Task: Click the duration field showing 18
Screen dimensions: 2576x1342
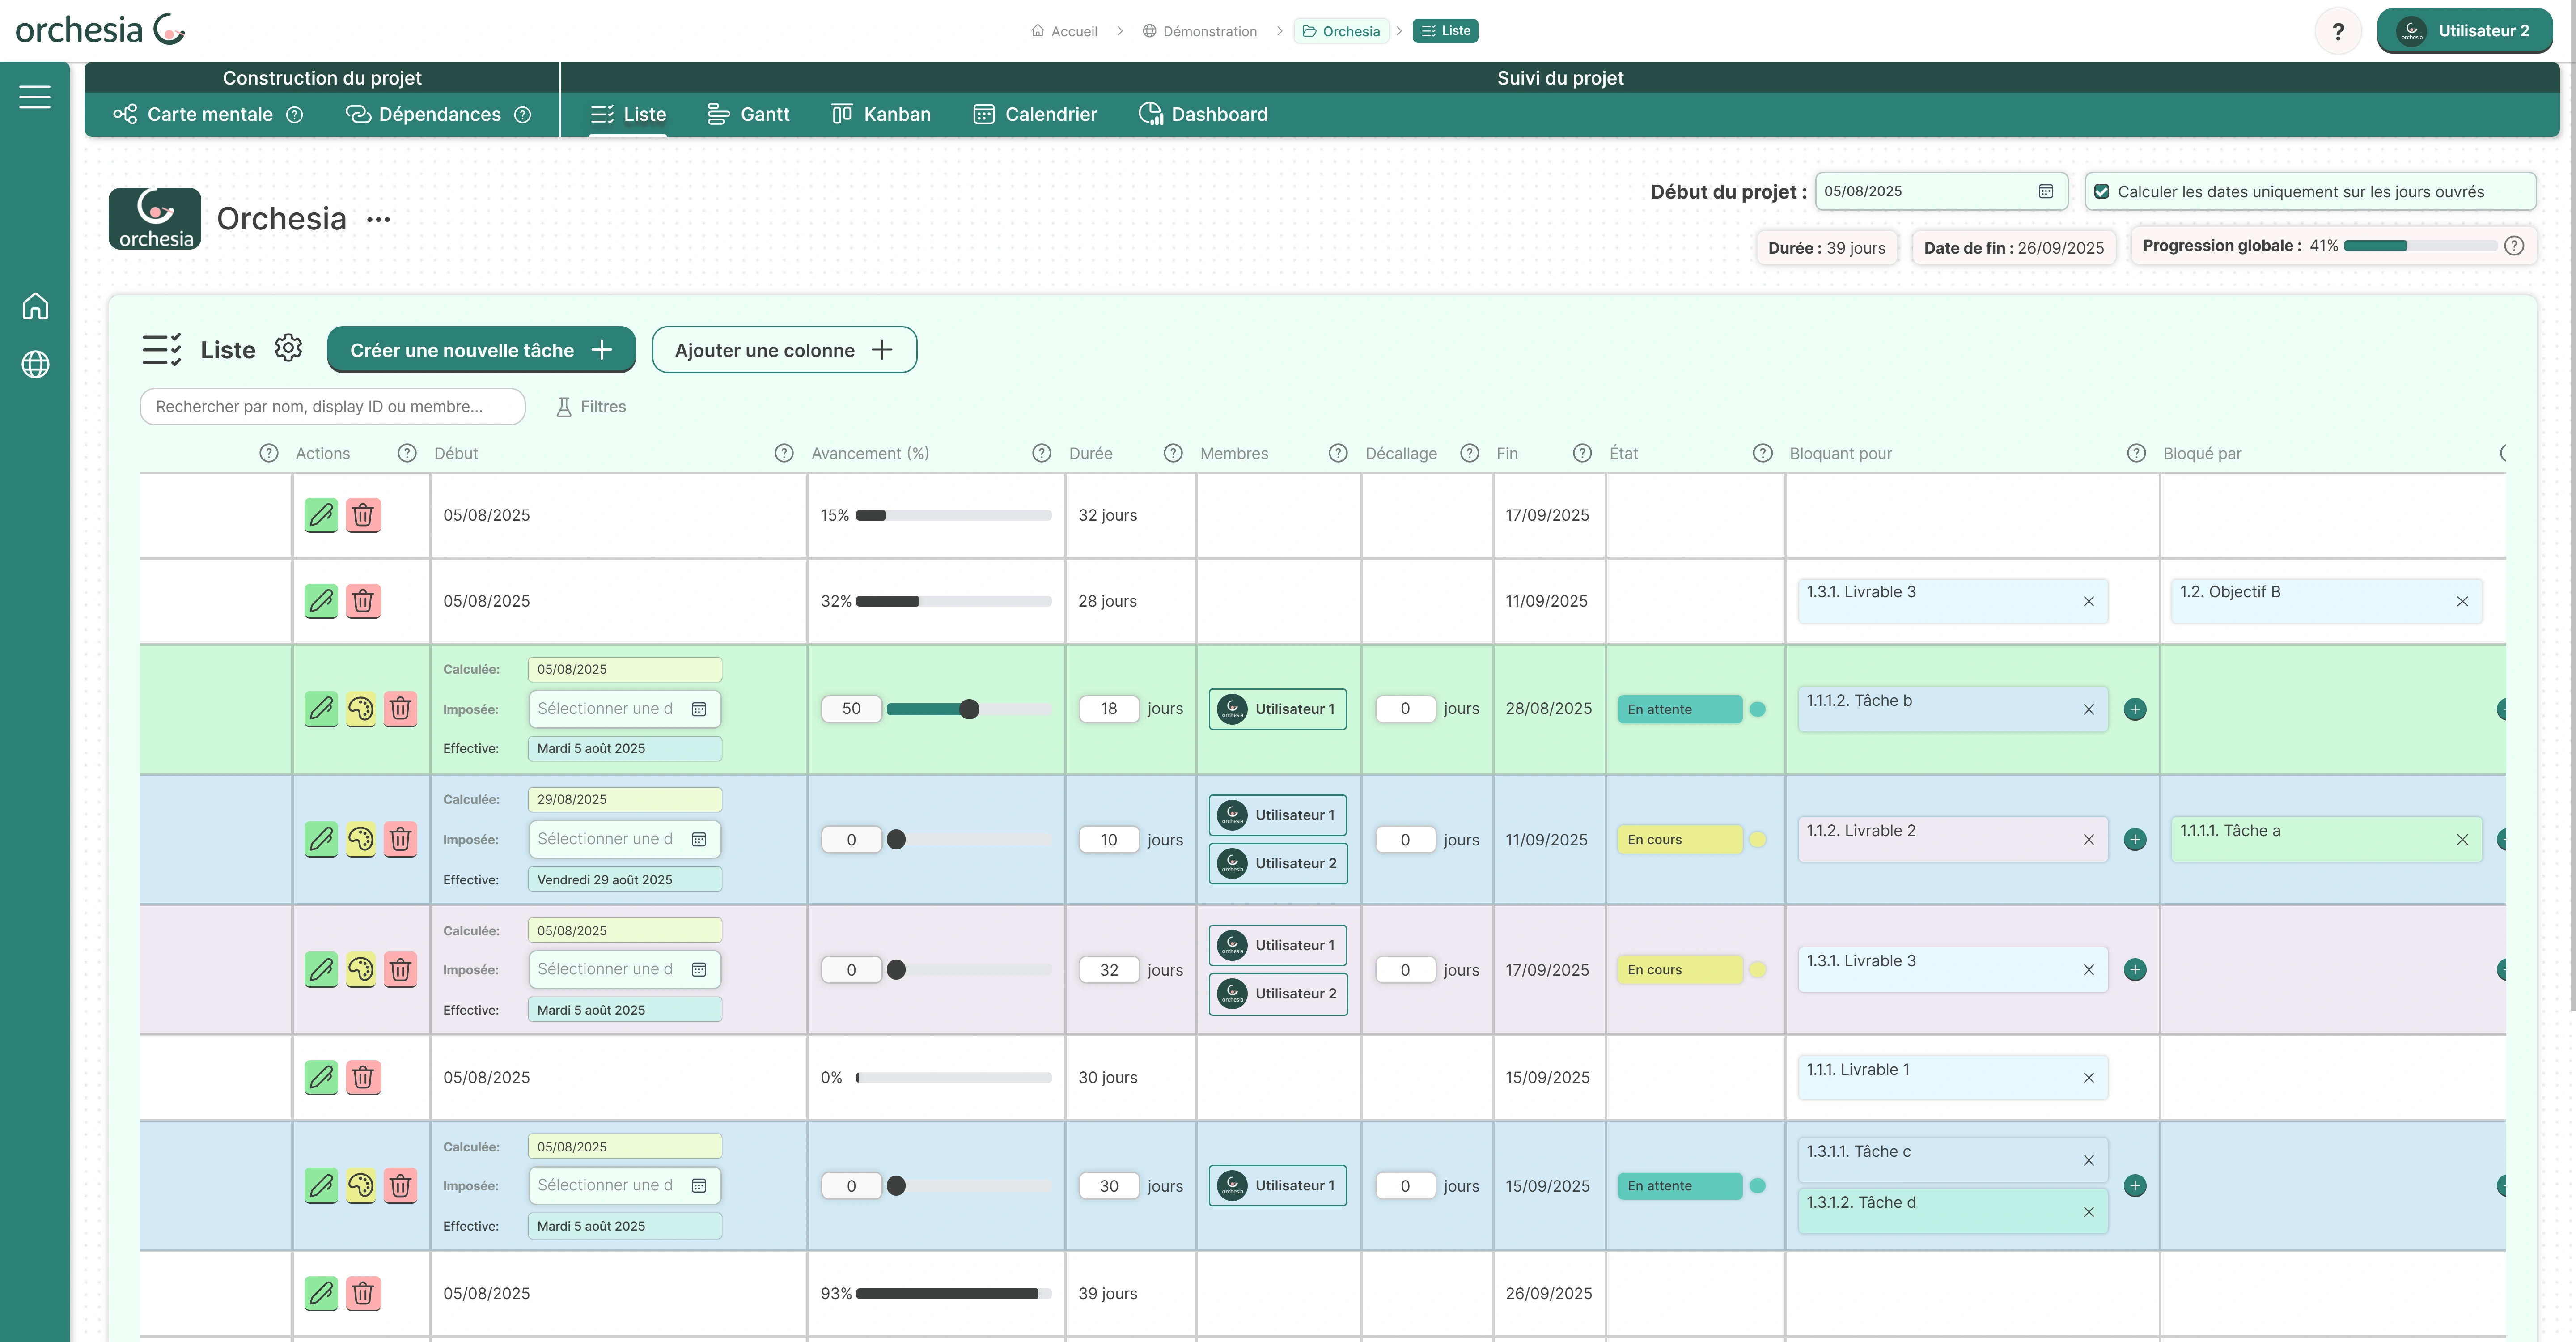Action: [x=1109, y=709]
